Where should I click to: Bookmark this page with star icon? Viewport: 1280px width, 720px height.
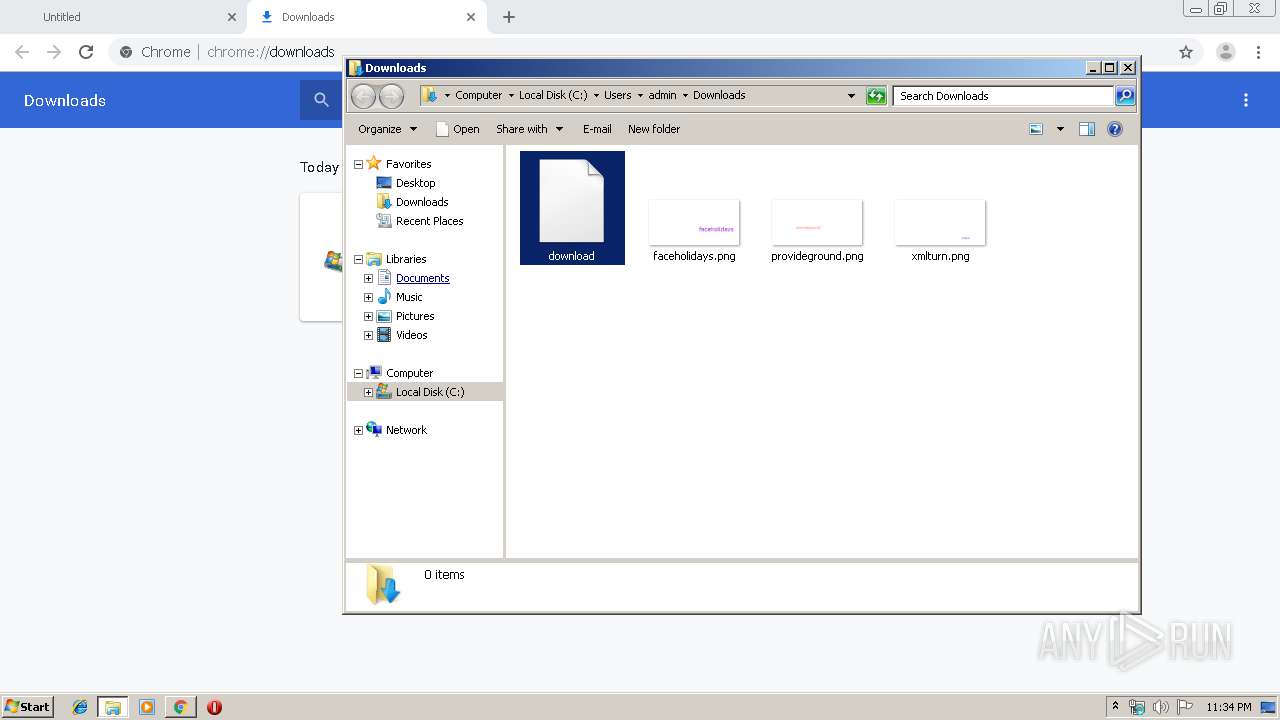[x=1186, y=52]
